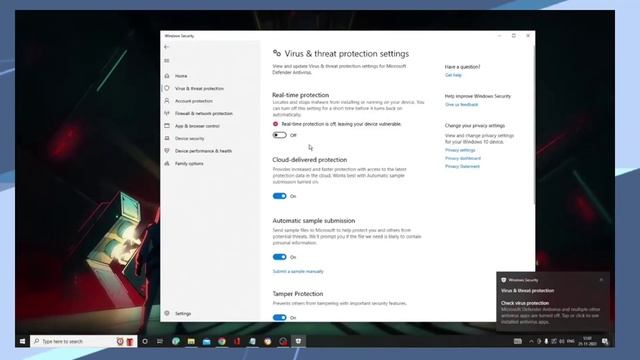Open the Windows Start menu
Viewport: 640px width, 360px height.
[x=22, y=341]
